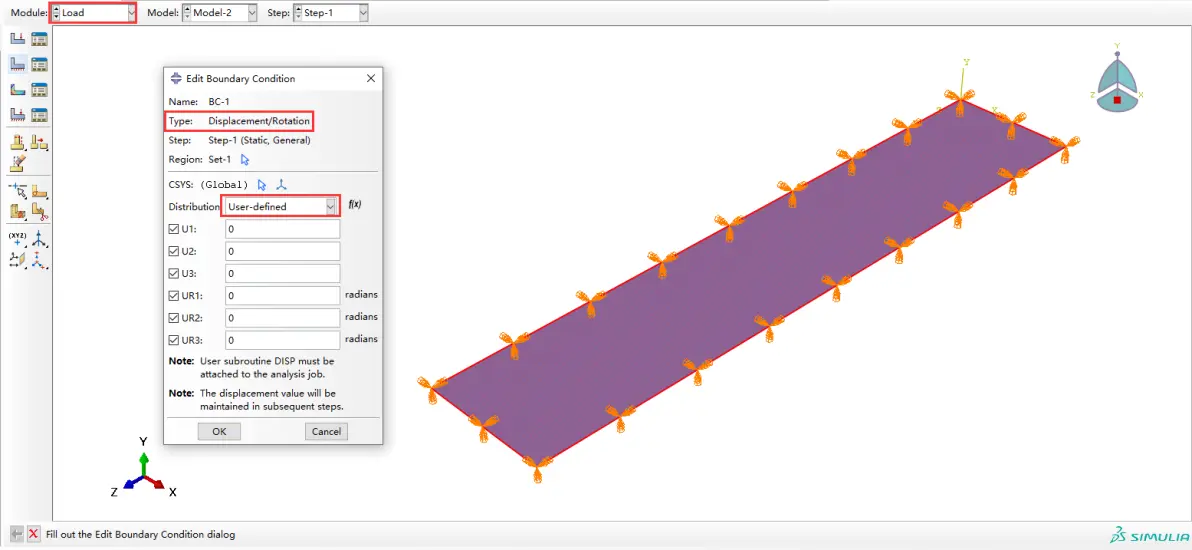Select the Partition Edge tool
The image size is (1192, 550).
pyautogui.click(x=17, y=142)
